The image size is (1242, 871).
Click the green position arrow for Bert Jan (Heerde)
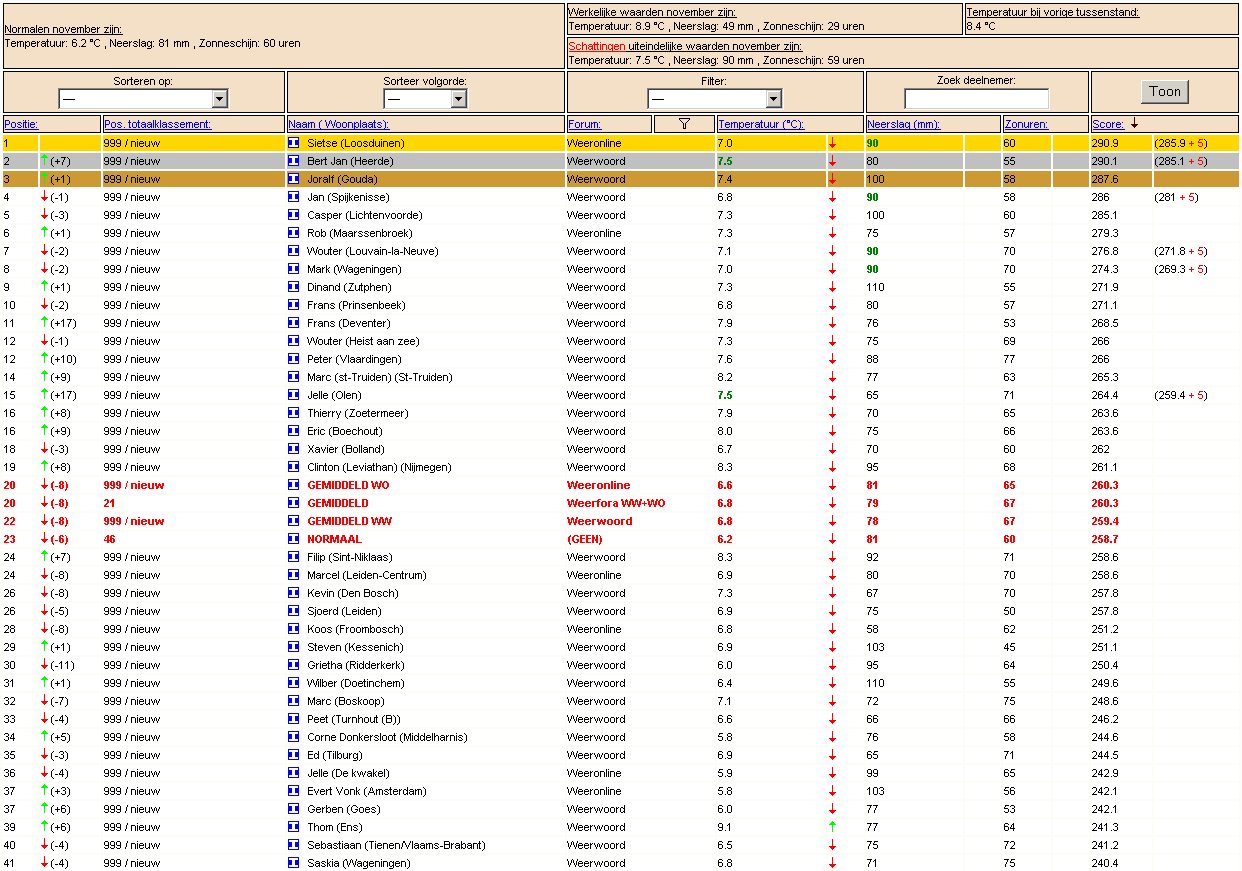click(x=44, y=161)
